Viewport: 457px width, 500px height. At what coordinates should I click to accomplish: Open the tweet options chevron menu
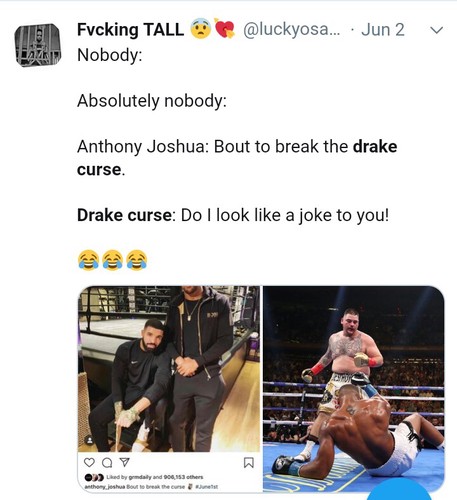pyautogui.click(x=437, y=30)
